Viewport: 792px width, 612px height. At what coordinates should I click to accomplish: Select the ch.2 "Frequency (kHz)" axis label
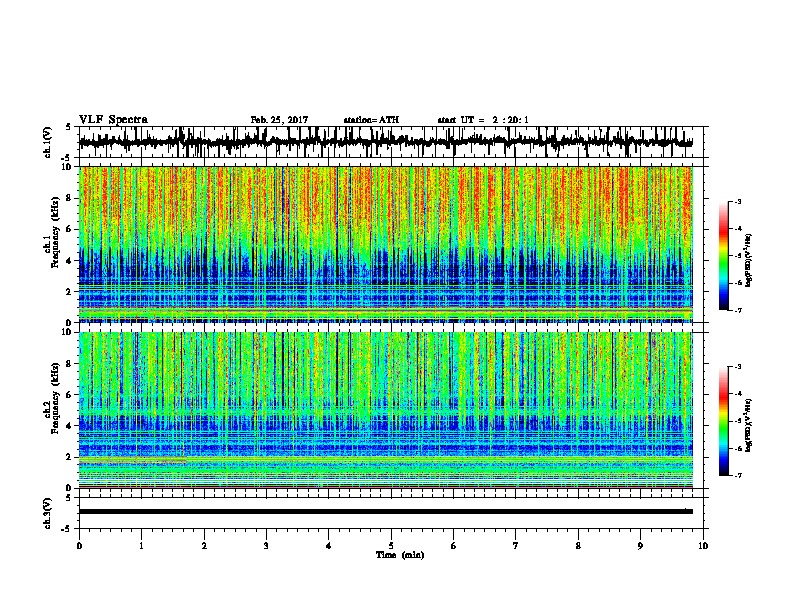(x=55, y=397)
